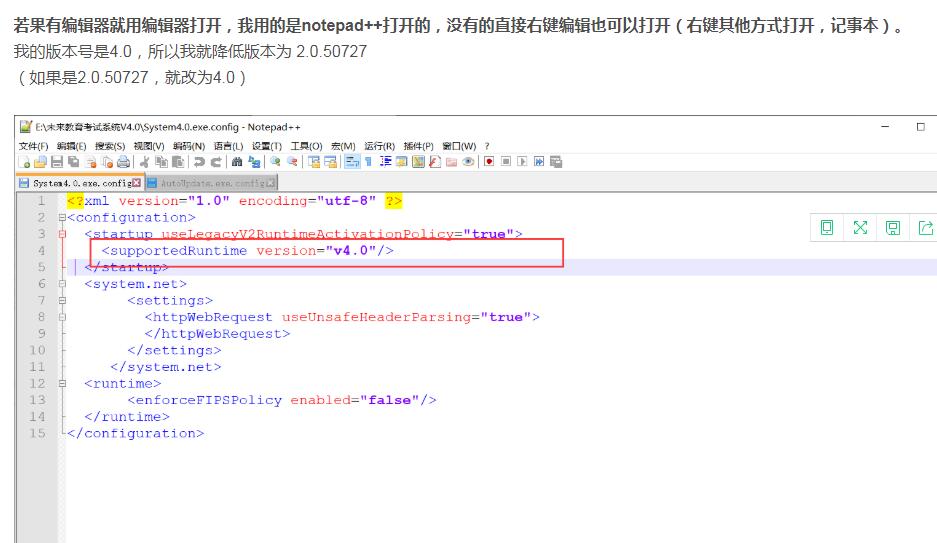
Task: Click the Save All toolbar icon
Action: (73, 162)
